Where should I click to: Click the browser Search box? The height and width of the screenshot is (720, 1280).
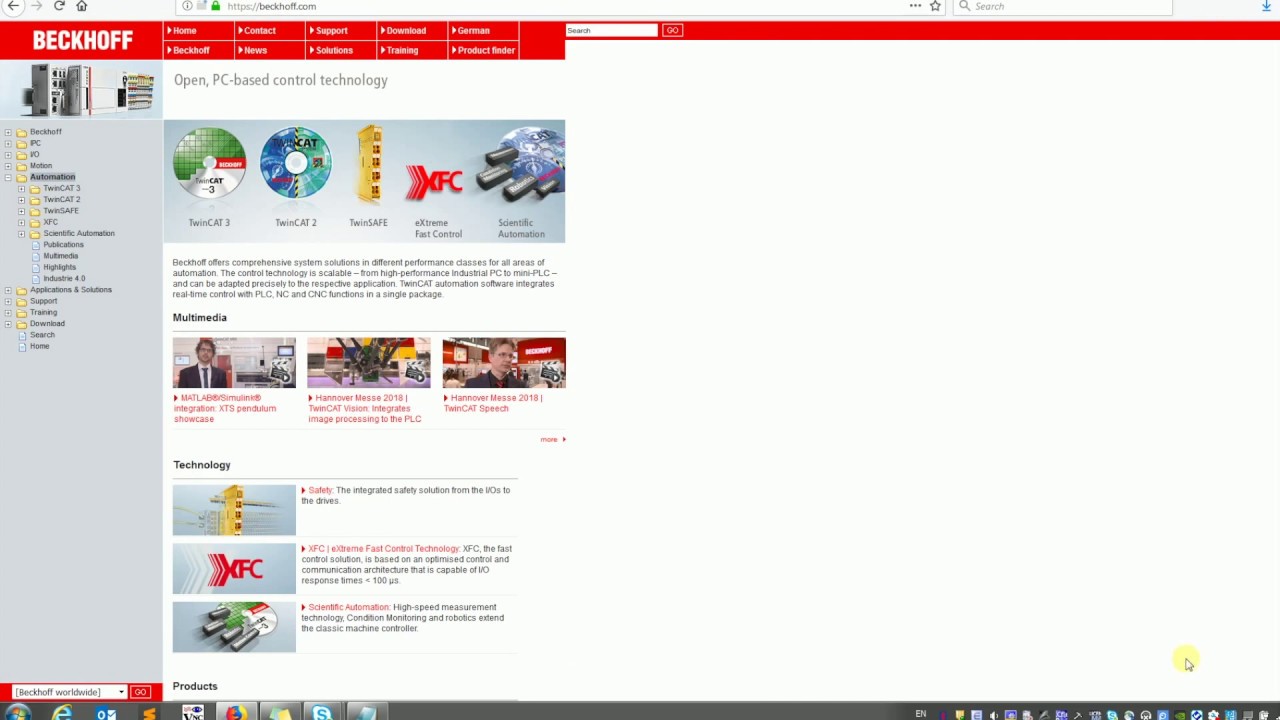[1062, 6]
